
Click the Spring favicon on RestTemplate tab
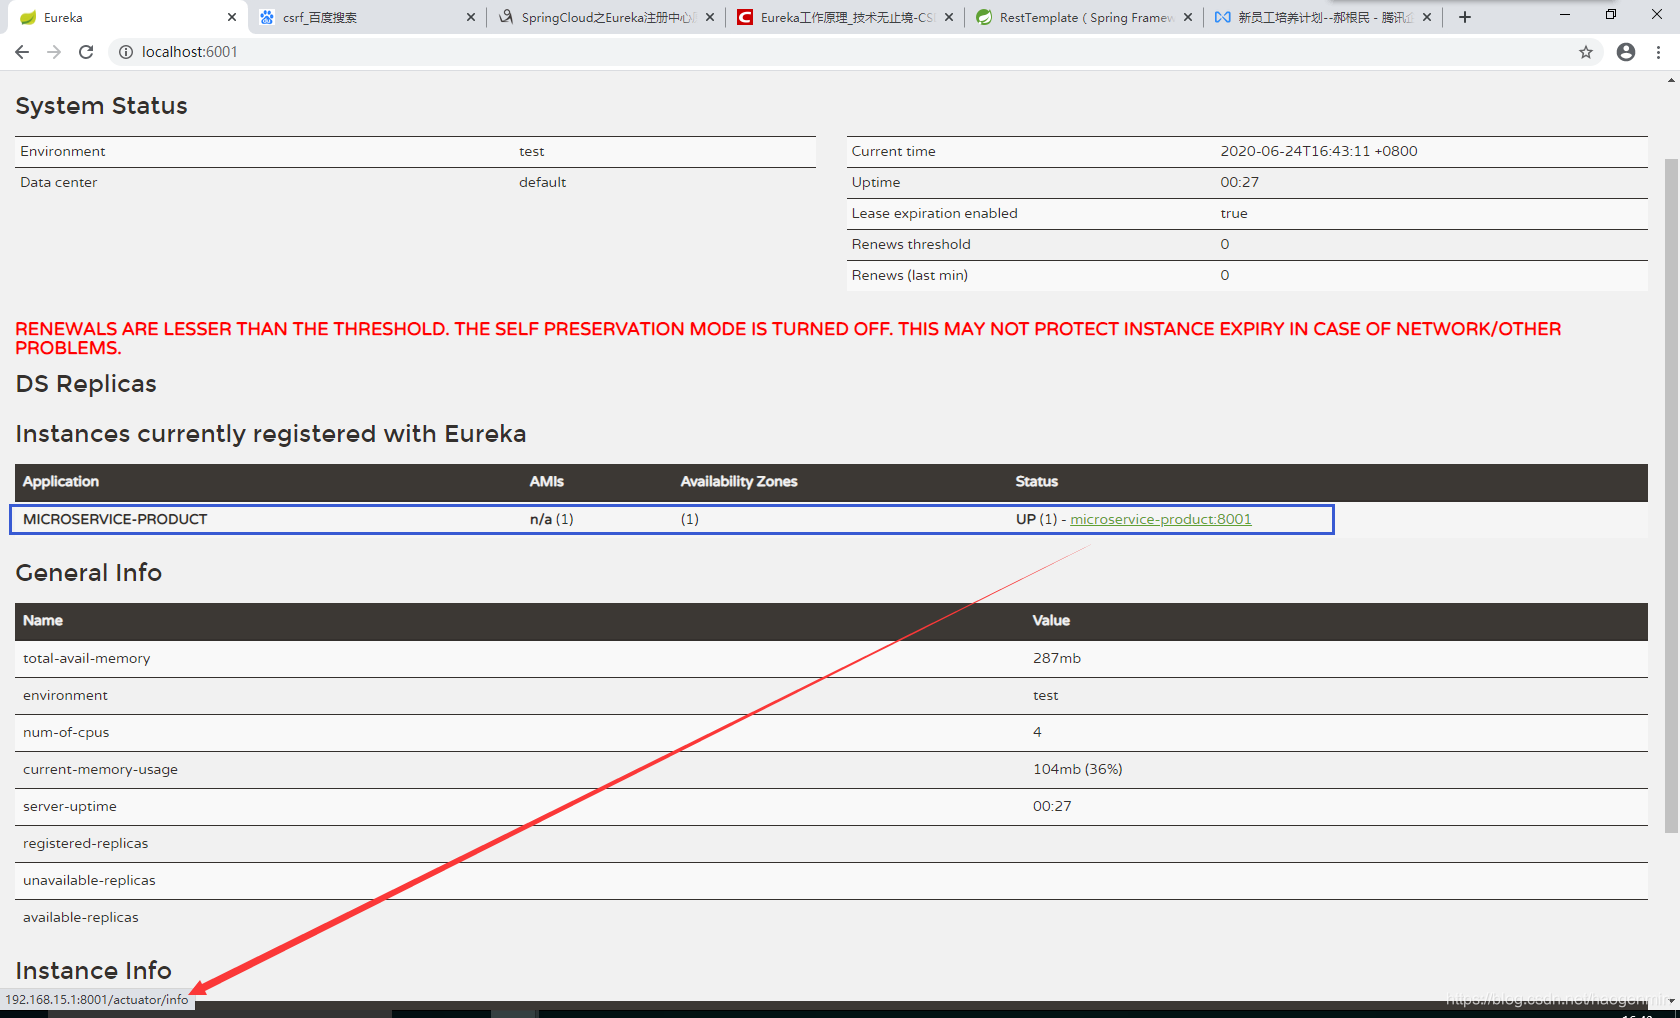point(984,17)
